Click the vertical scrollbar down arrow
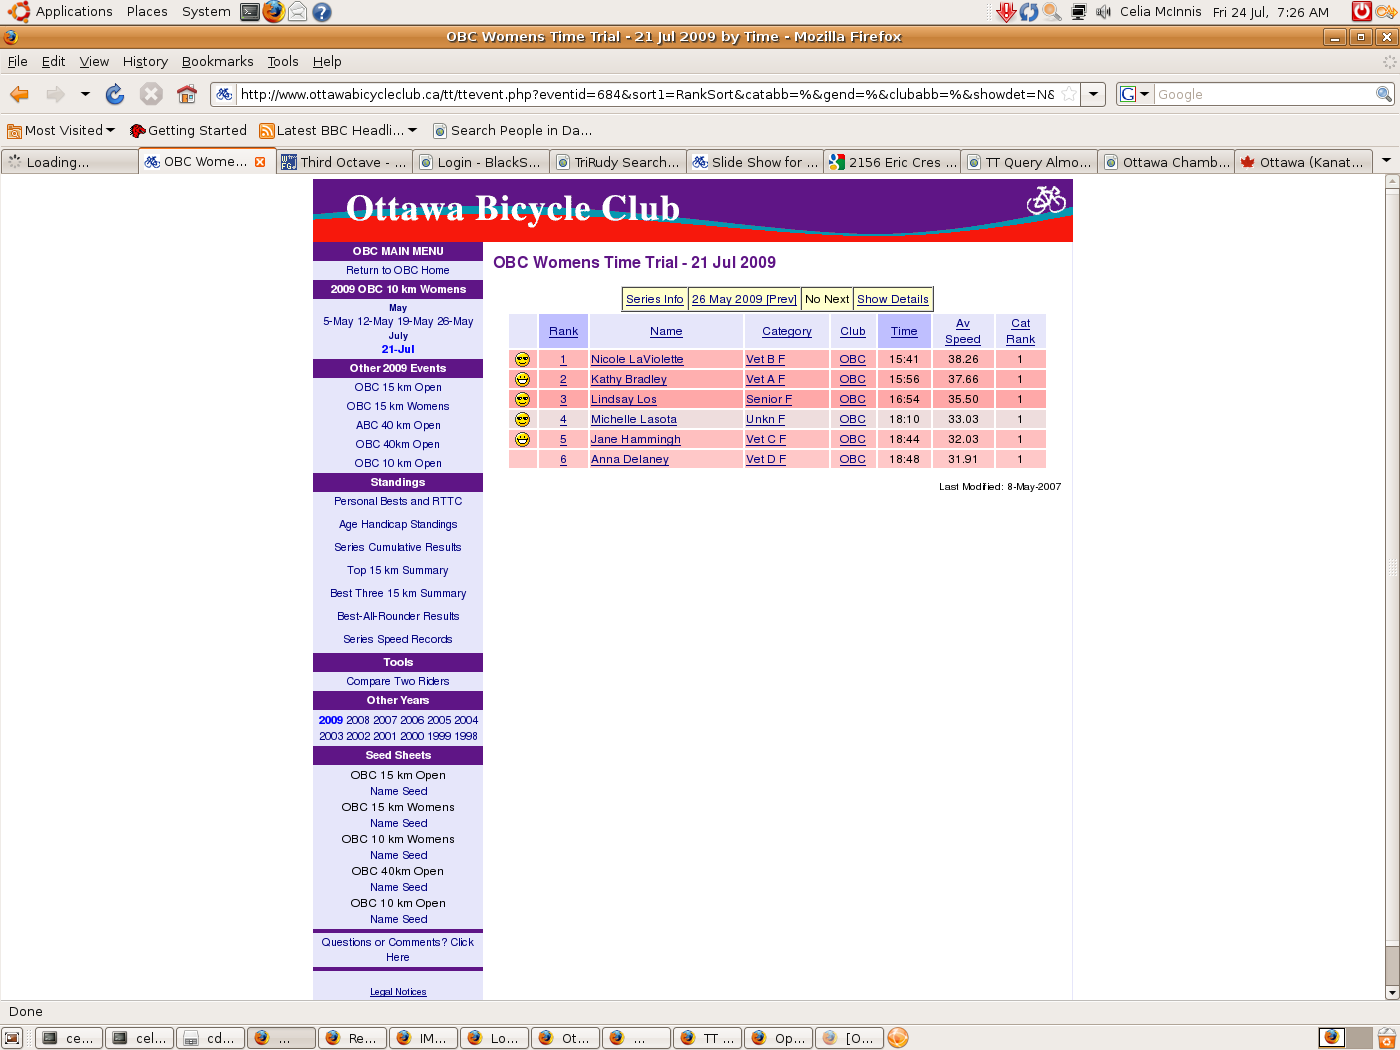1400x1050 pixels. click(x=1391, y=993)
